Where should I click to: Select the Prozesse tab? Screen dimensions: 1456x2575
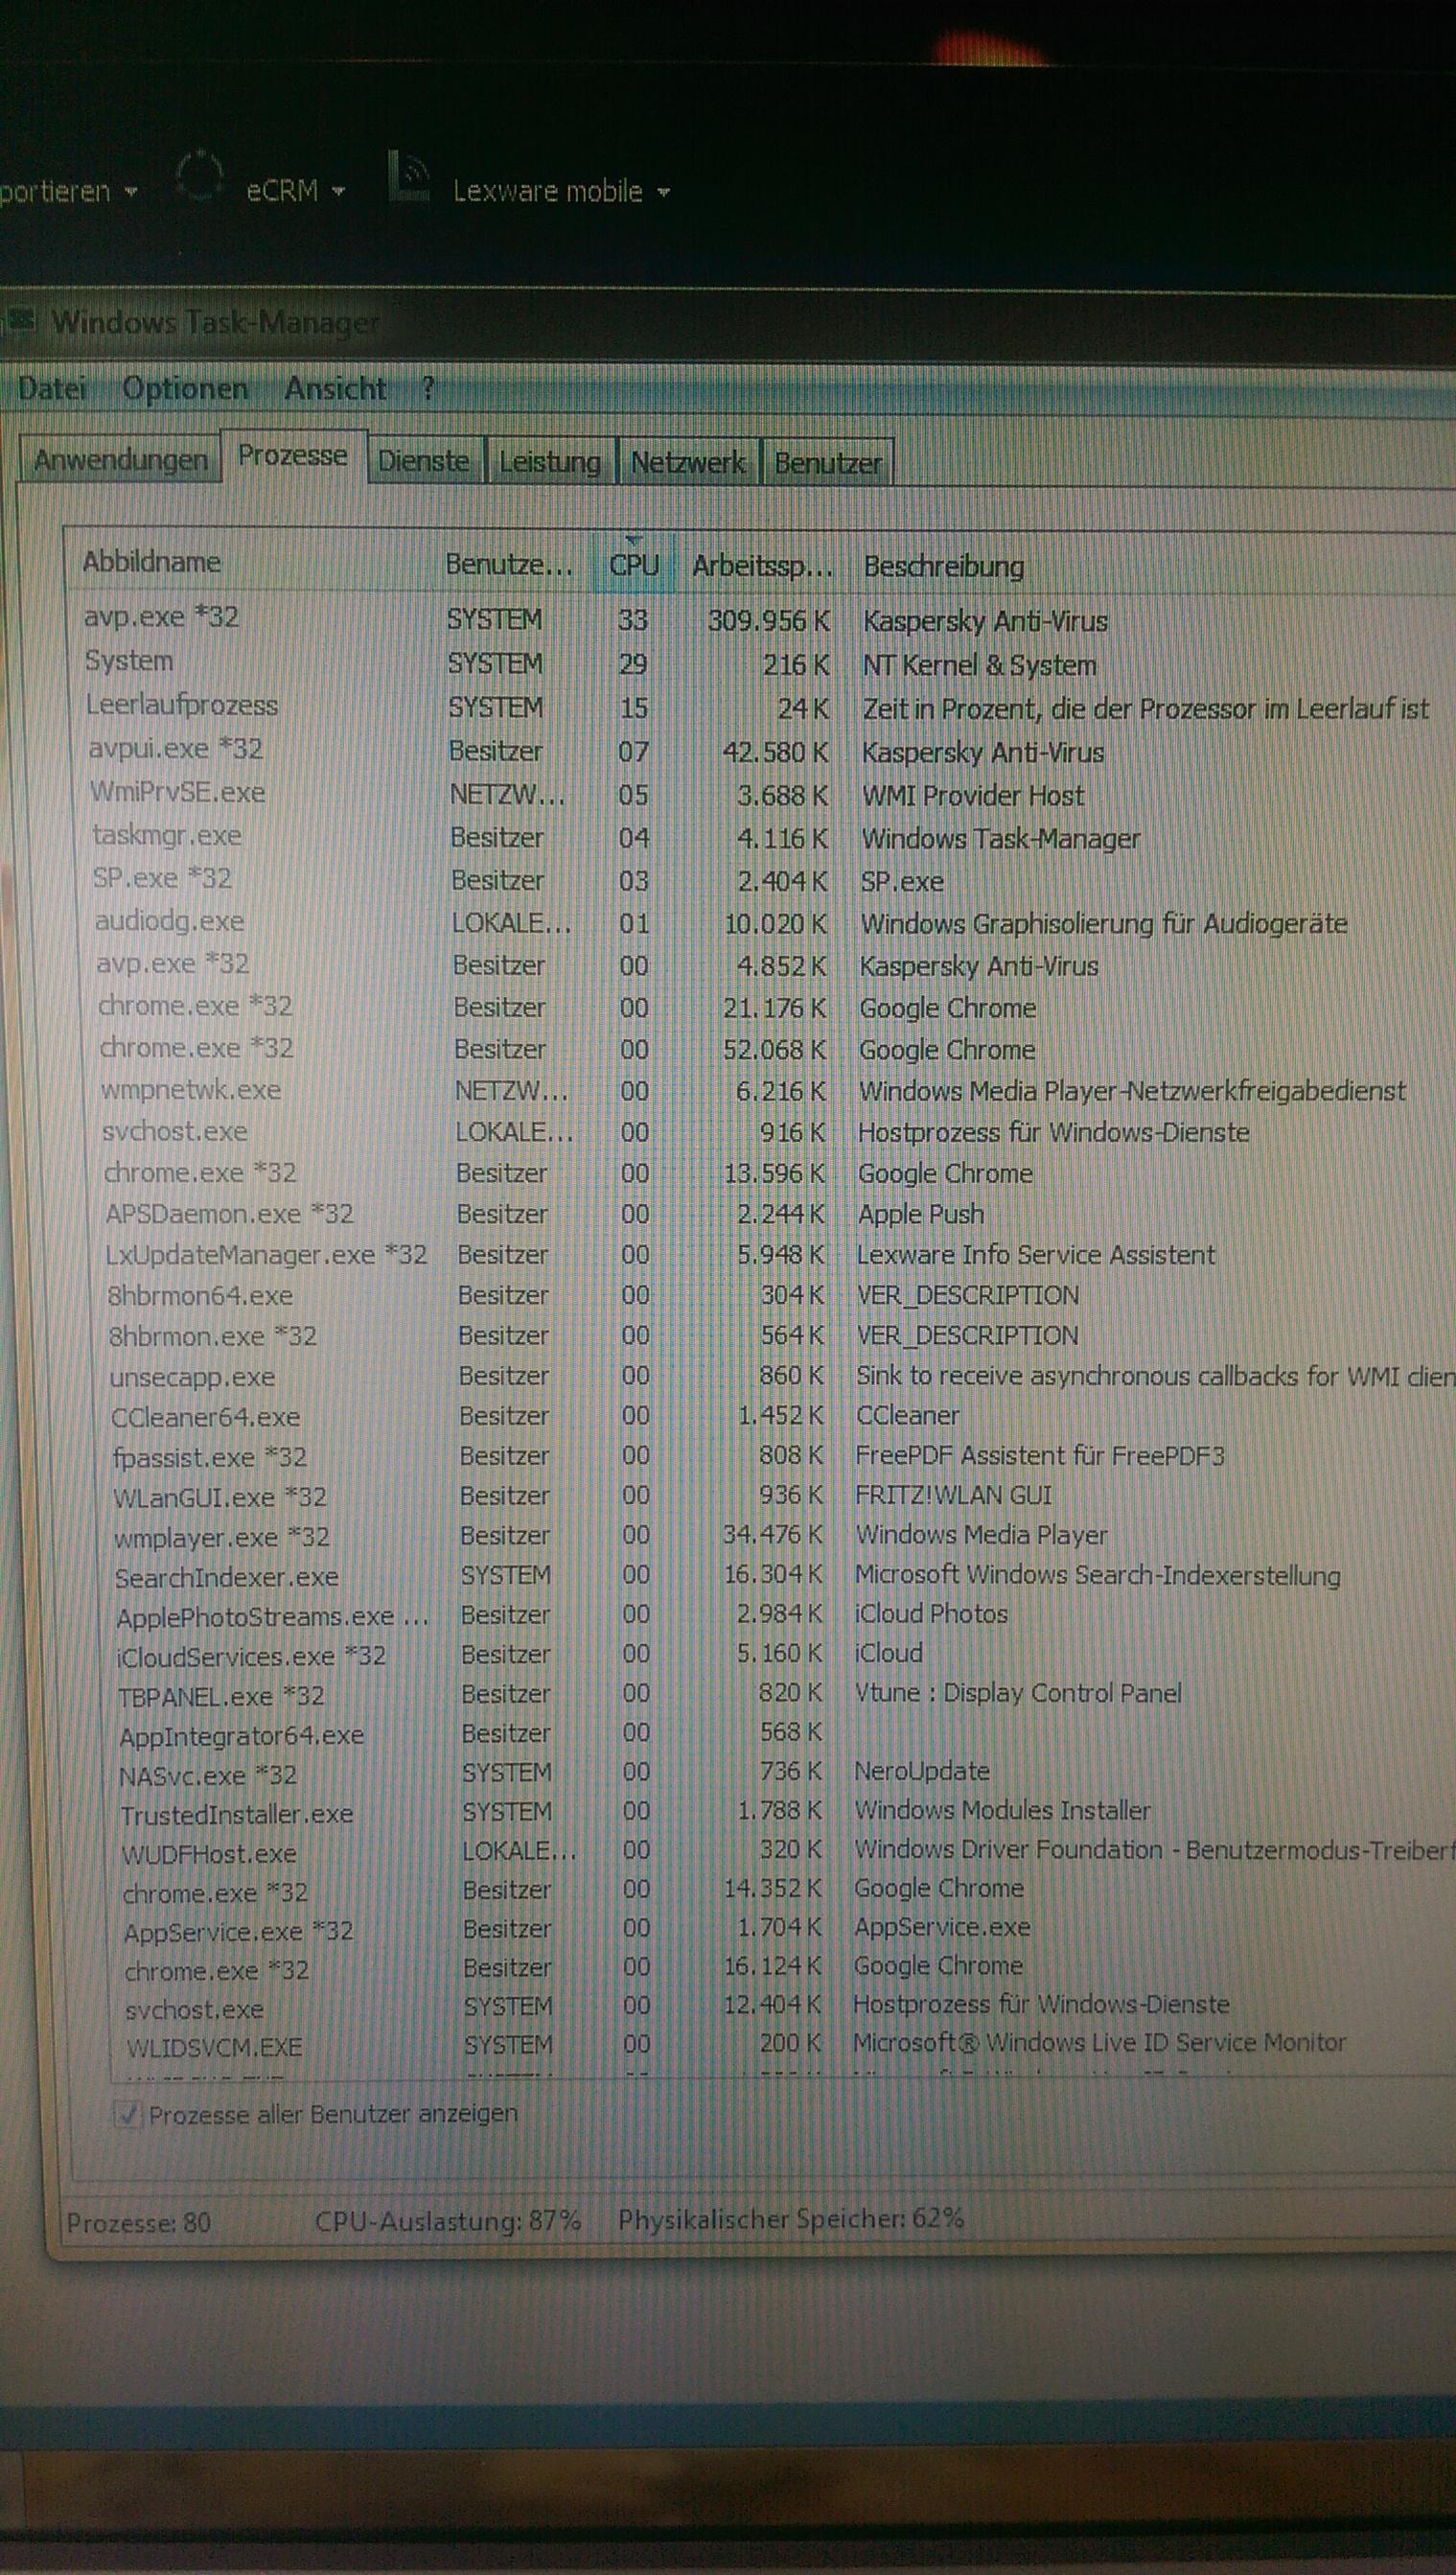pyautogui.click(x=292, y=456)
